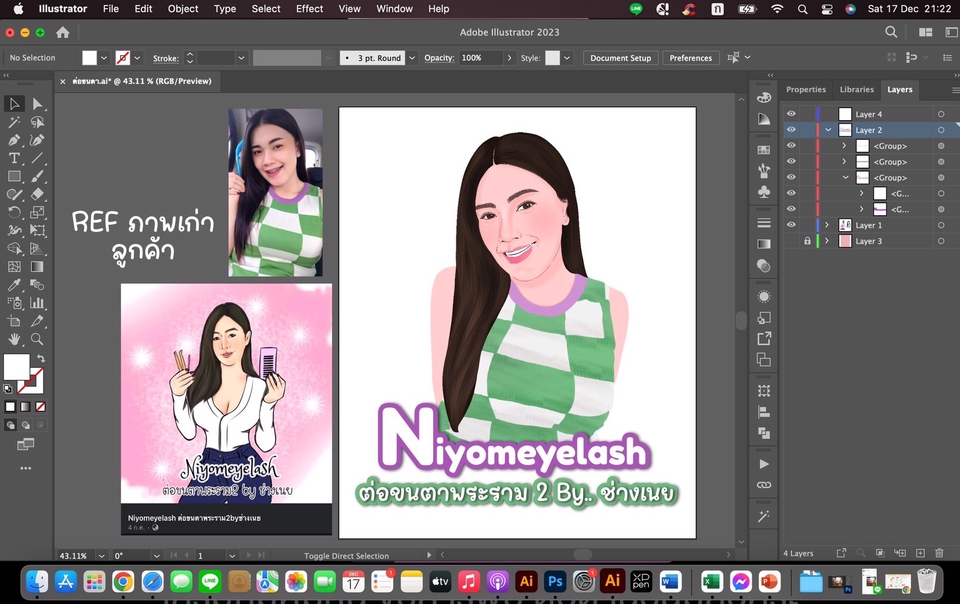The image size is (960, 604).
Task: Pick the Zoom tool in toolbar
Action: click(x=37, y=339)
